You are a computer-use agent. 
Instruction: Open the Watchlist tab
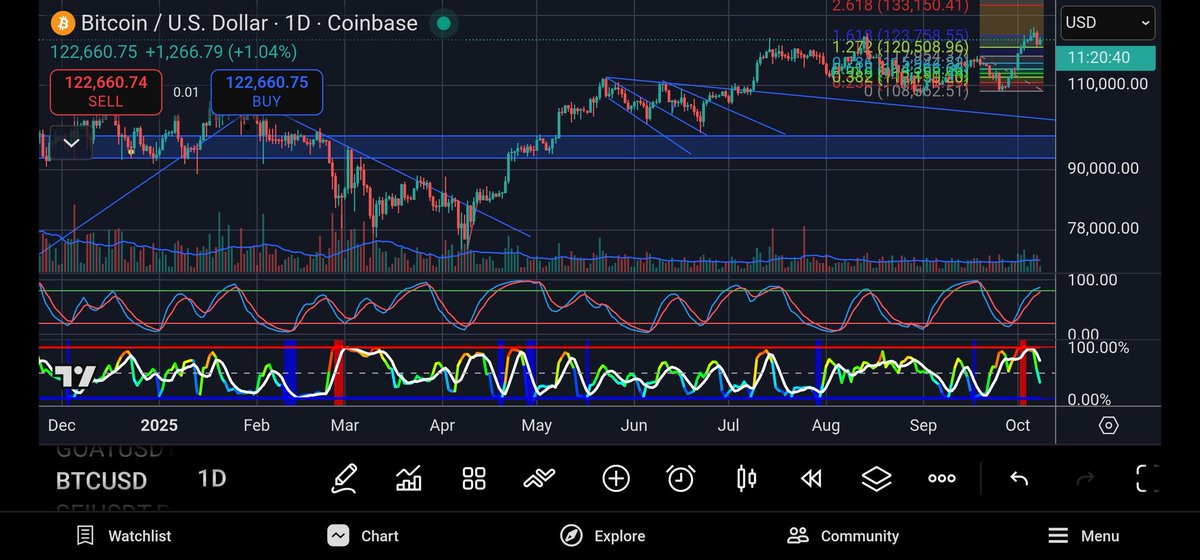click(x=124, y=536)
